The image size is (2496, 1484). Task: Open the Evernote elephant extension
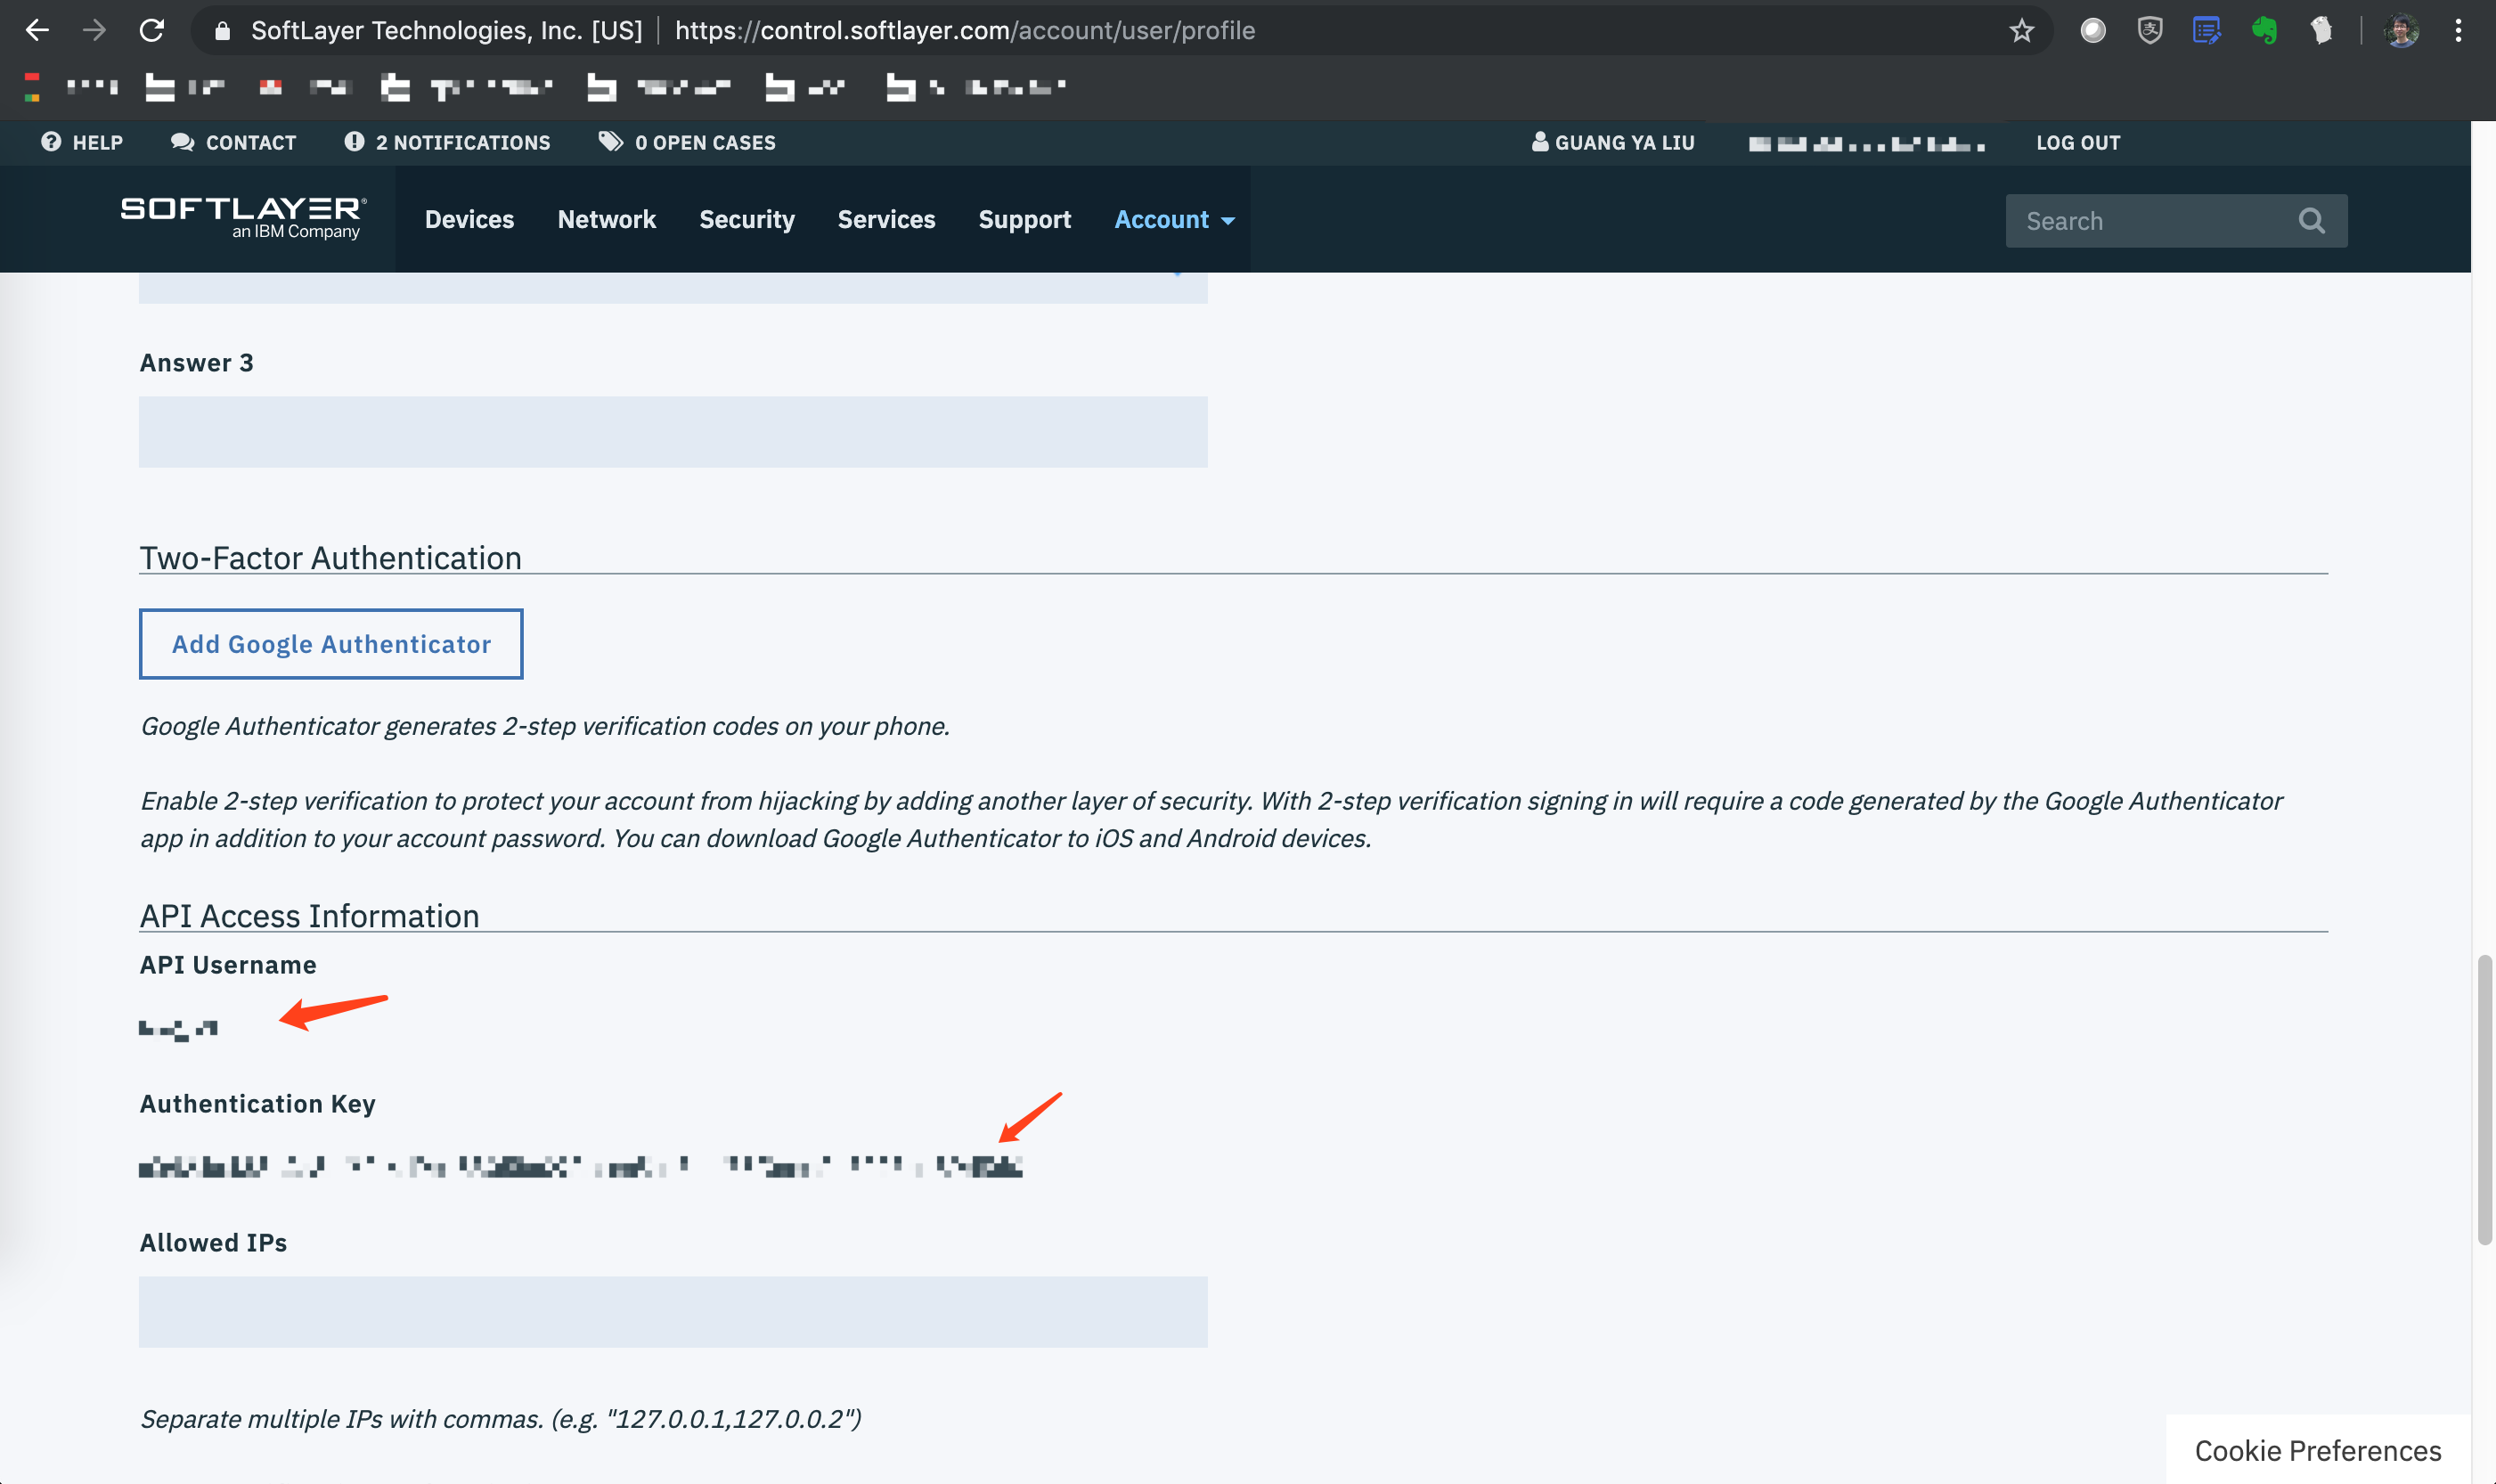[x=2264, y=30]
